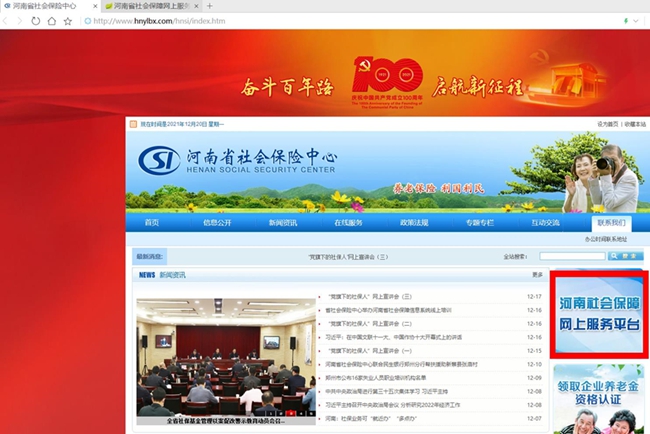650x434 pixels.
Task: Open news "党旗下的社保人"网上宣讲会（二）
Action: [x=370, y=323]
